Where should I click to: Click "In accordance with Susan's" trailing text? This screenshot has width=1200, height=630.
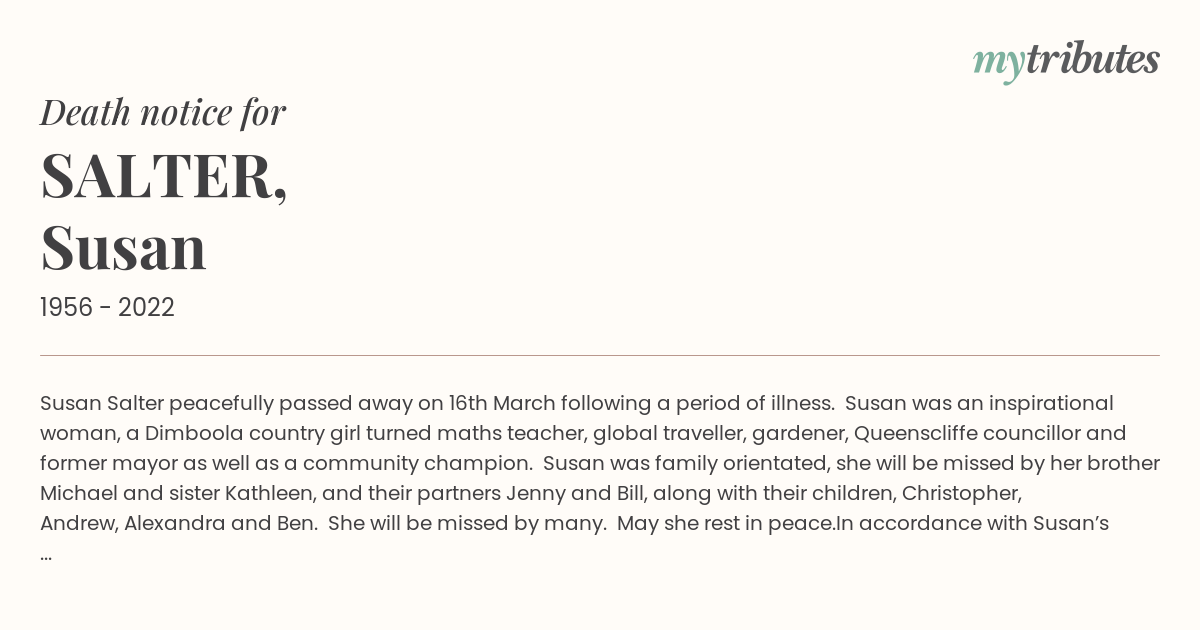[x=972, y=523]
